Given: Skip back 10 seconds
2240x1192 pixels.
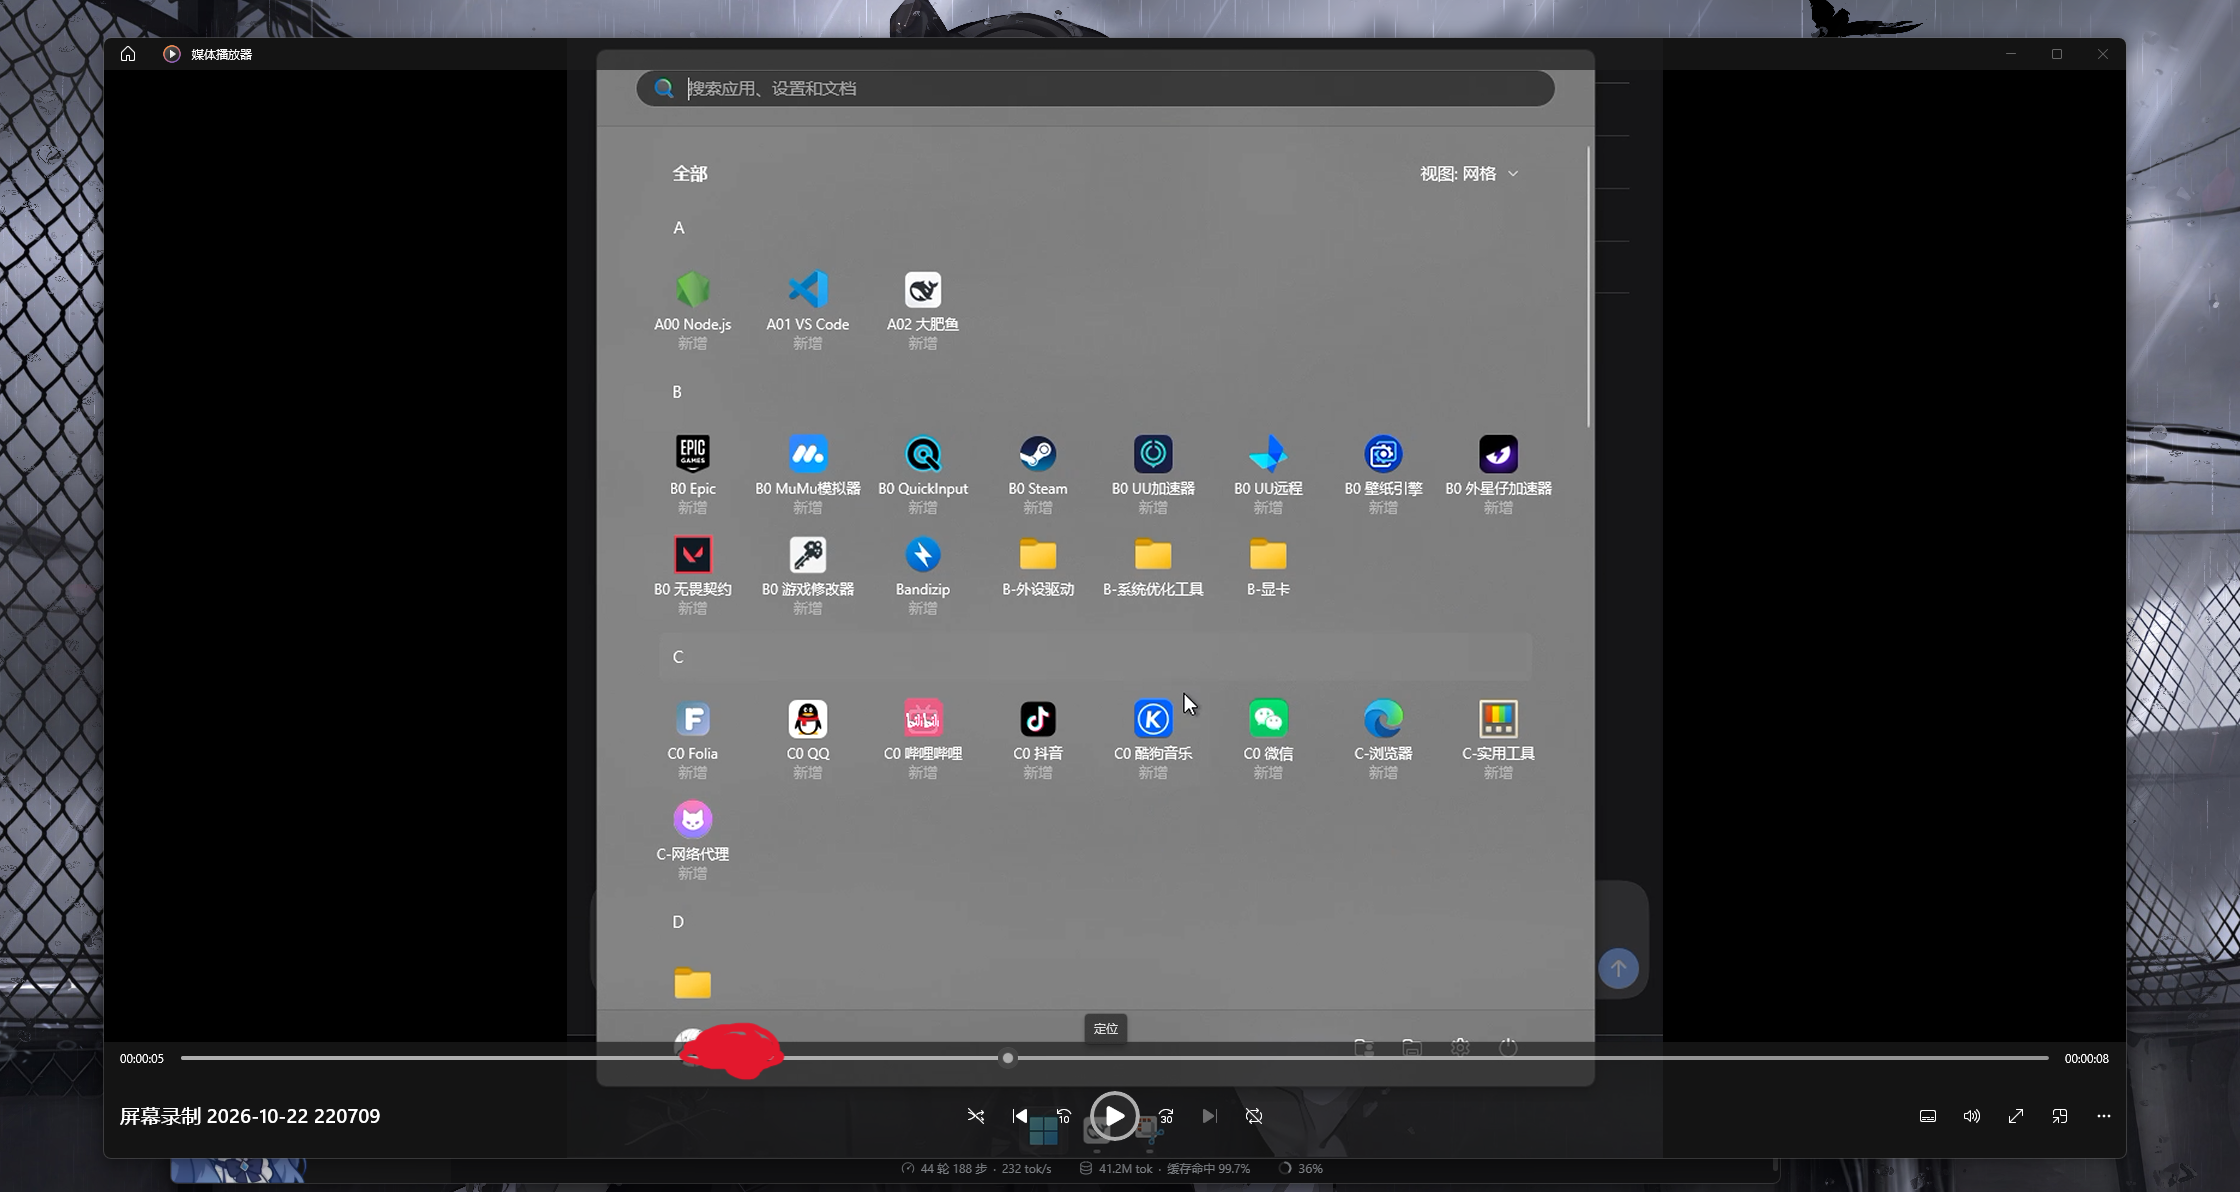Looking at the screenshot, I should click(1064, 1116).
